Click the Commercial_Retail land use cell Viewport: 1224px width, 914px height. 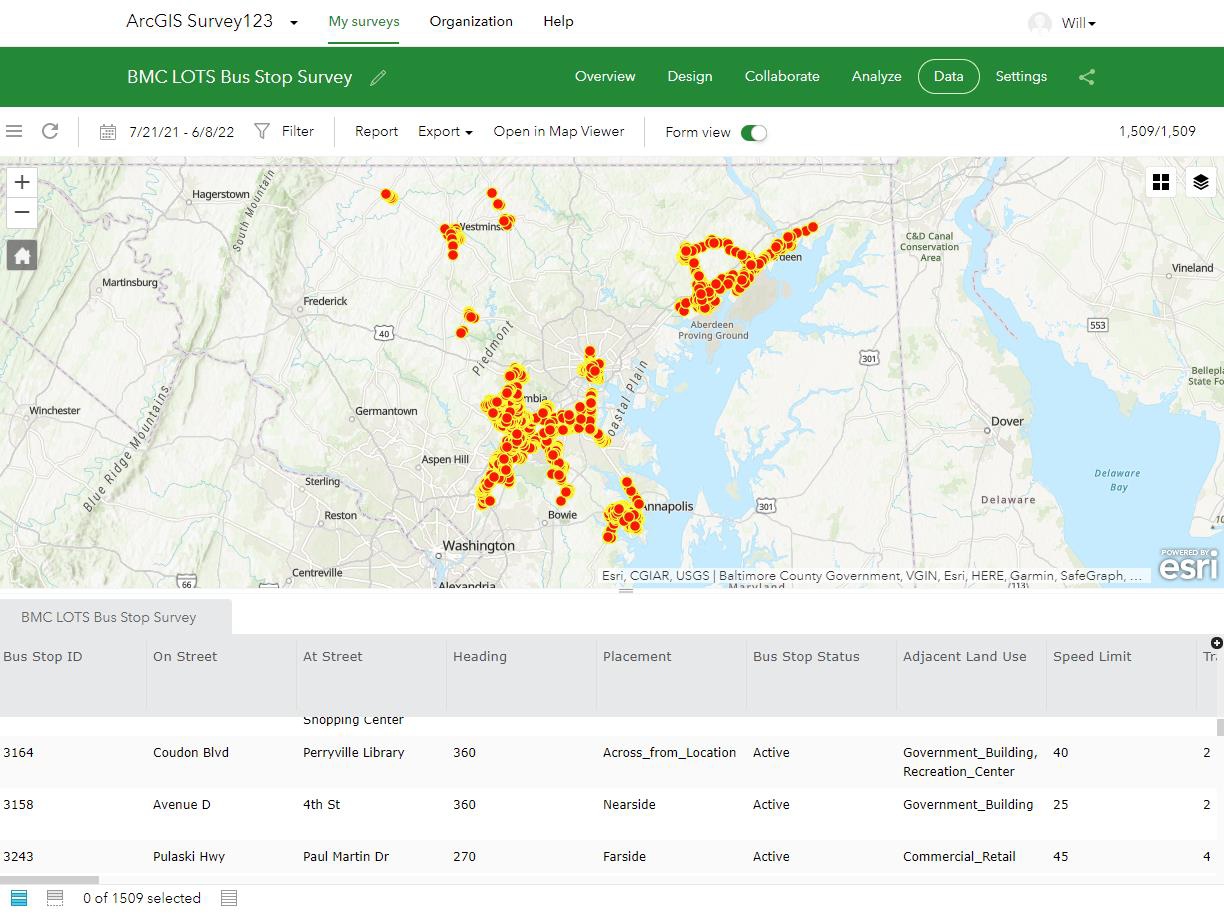pyautogui.click(x=959, y=857)
